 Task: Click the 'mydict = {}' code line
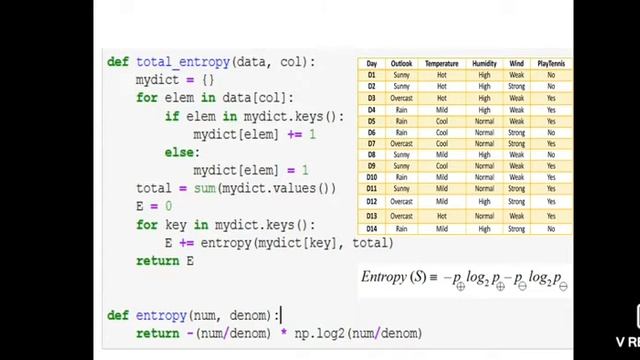[x=175, y=80]
